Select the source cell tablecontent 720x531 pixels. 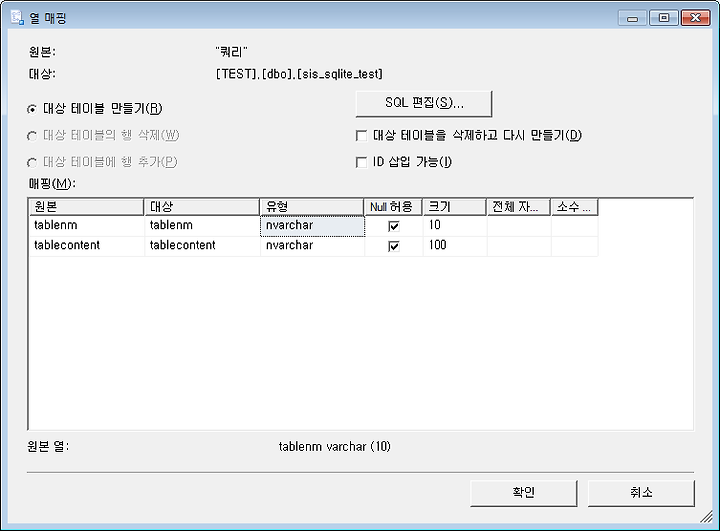(x=86, y=246)
